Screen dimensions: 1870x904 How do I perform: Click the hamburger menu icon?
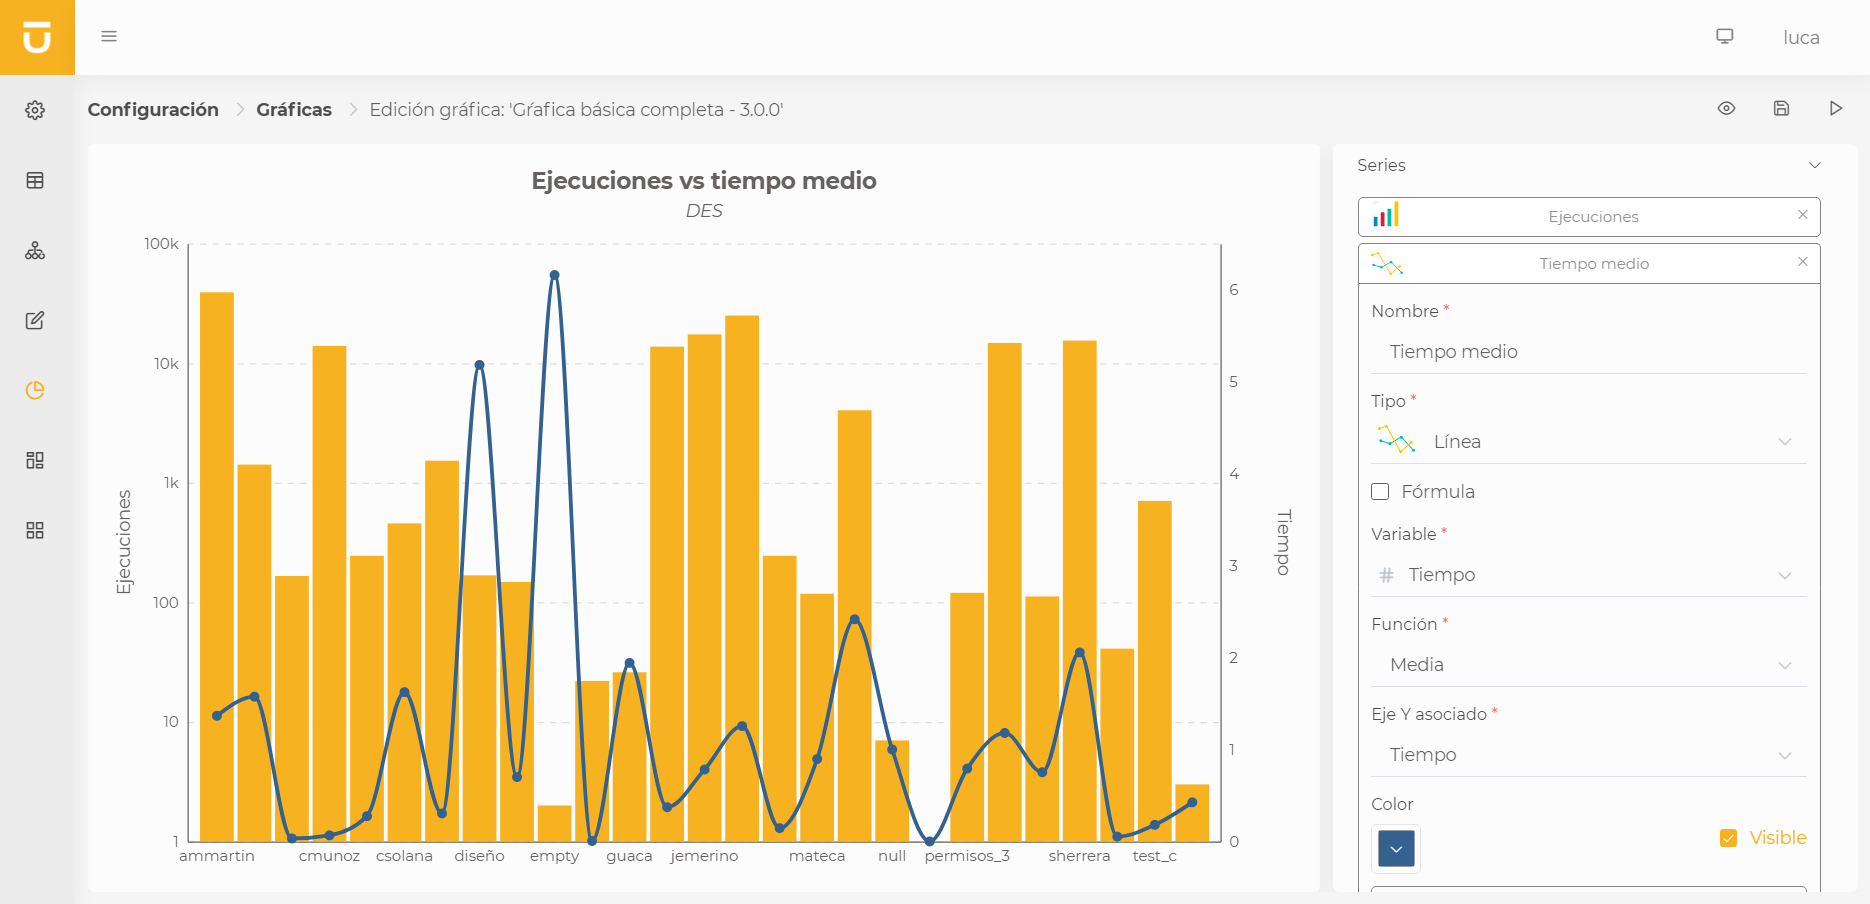click(x=109, y=36)
